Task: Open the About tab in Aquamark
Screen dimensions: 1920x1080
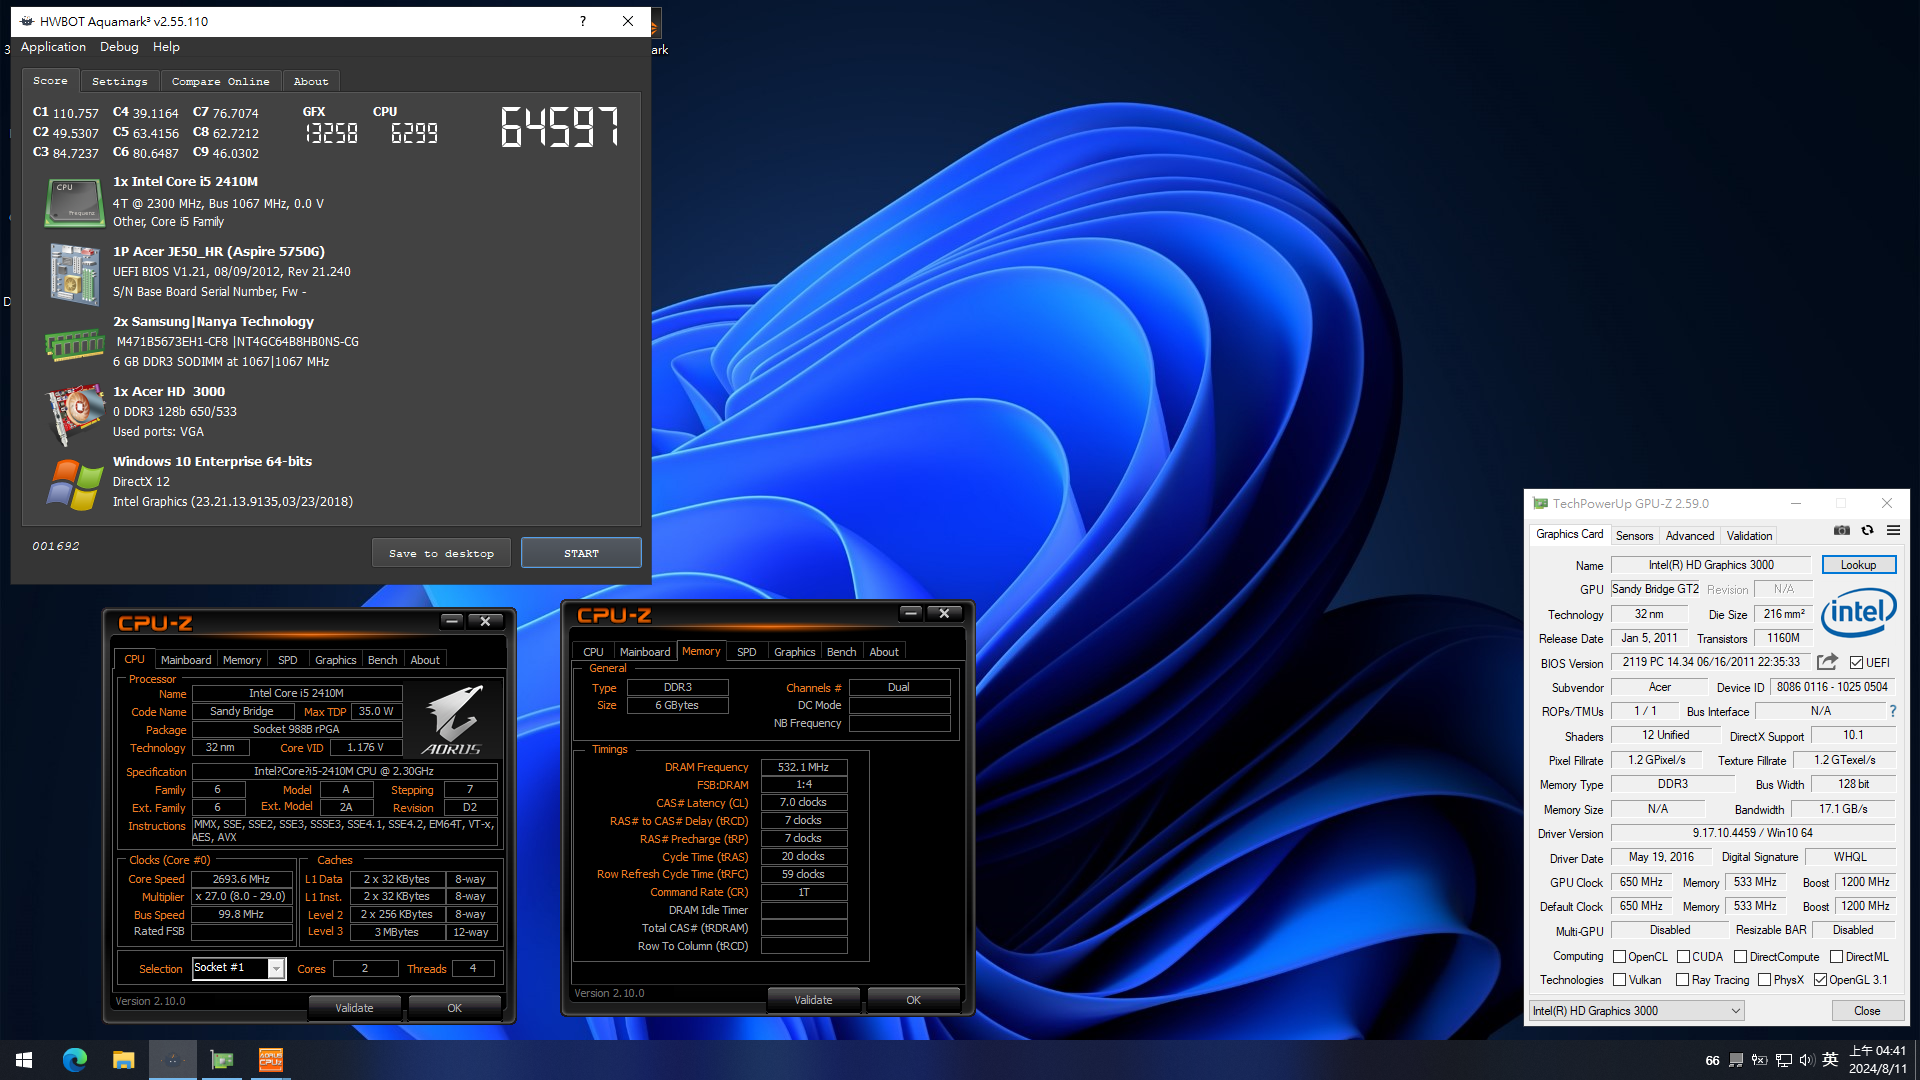Action: click(311, 81)
